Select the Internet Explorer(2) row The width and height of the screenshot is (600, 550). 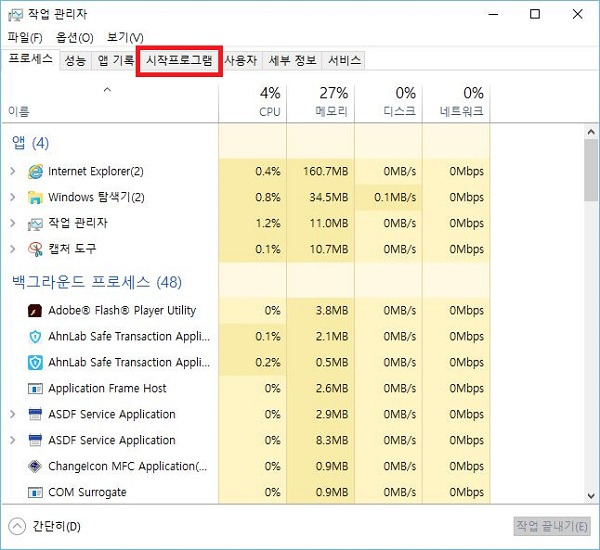246,171
